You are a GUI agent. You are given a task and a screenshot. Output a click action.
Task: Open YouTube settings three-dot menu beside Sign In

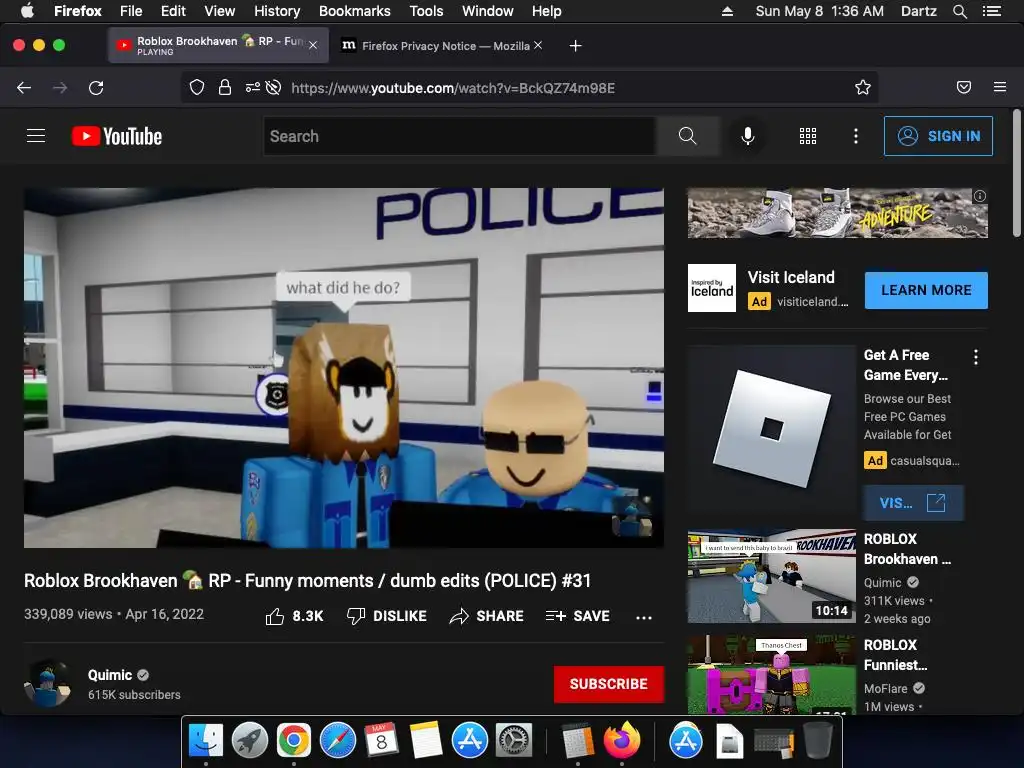856,136
